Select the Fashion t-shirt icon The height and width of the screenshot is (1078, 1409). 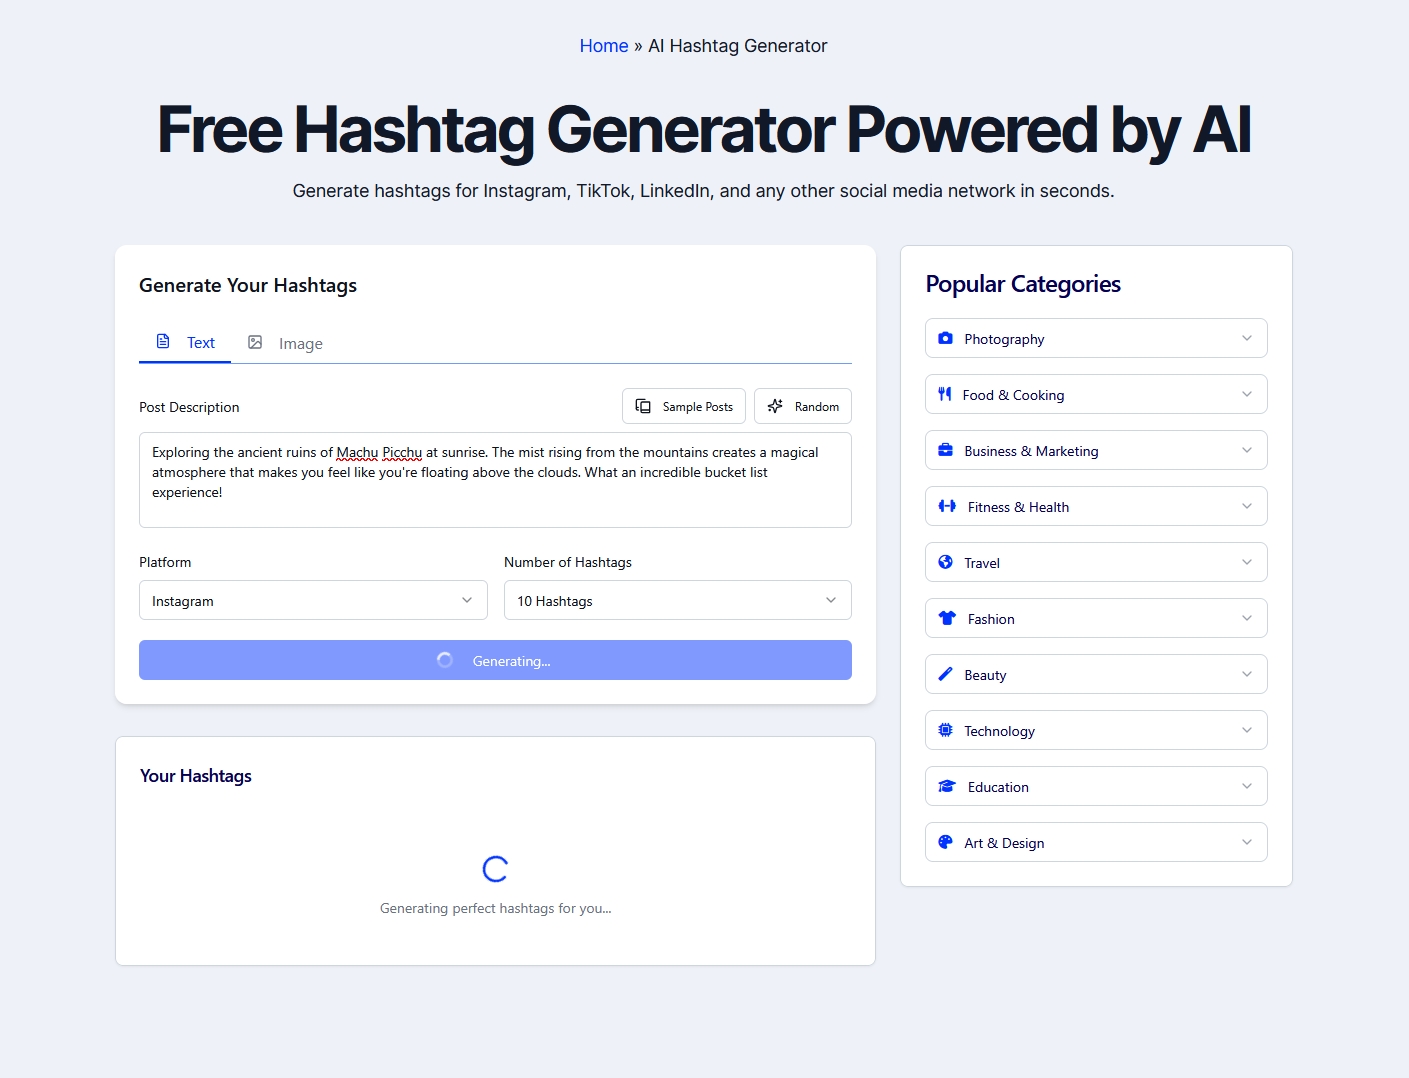tap(945, 618)
